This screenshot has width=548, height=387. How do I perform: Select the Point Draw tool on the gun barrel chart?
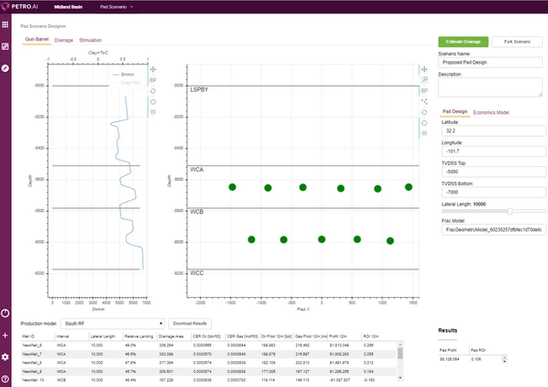[424, 101]
